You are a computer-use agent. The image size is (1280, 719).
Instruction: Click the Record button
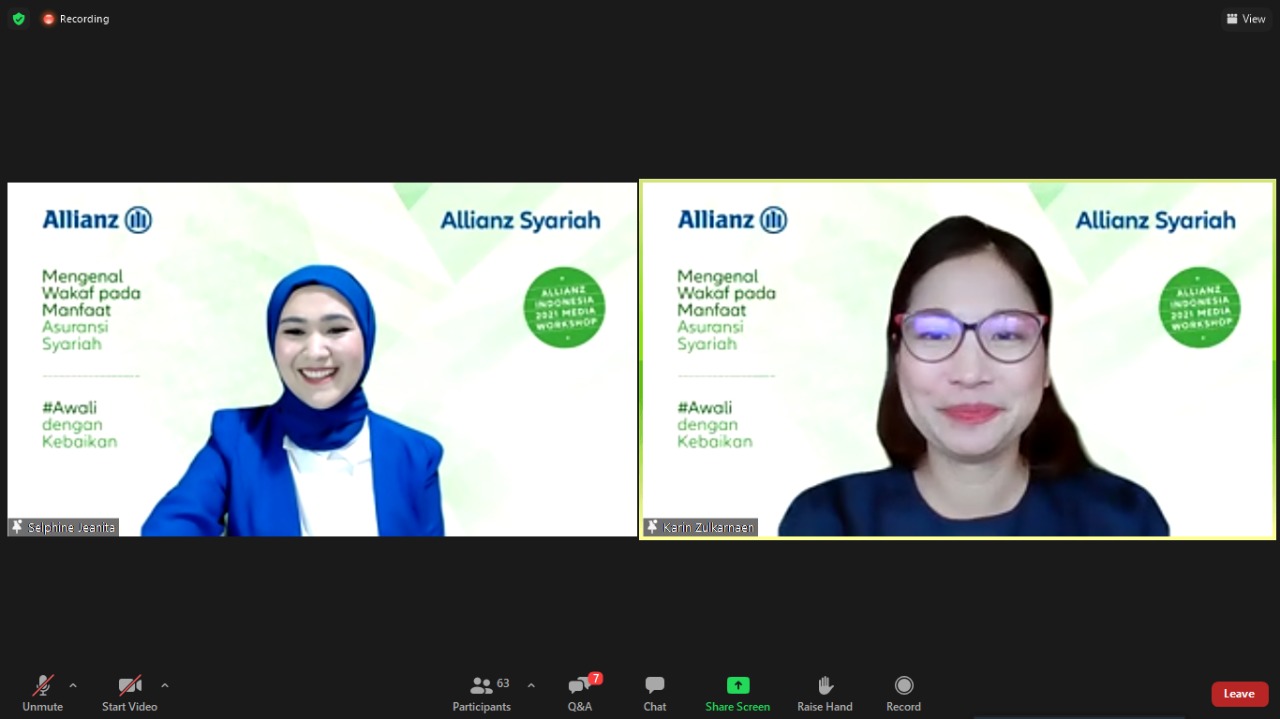904,693
